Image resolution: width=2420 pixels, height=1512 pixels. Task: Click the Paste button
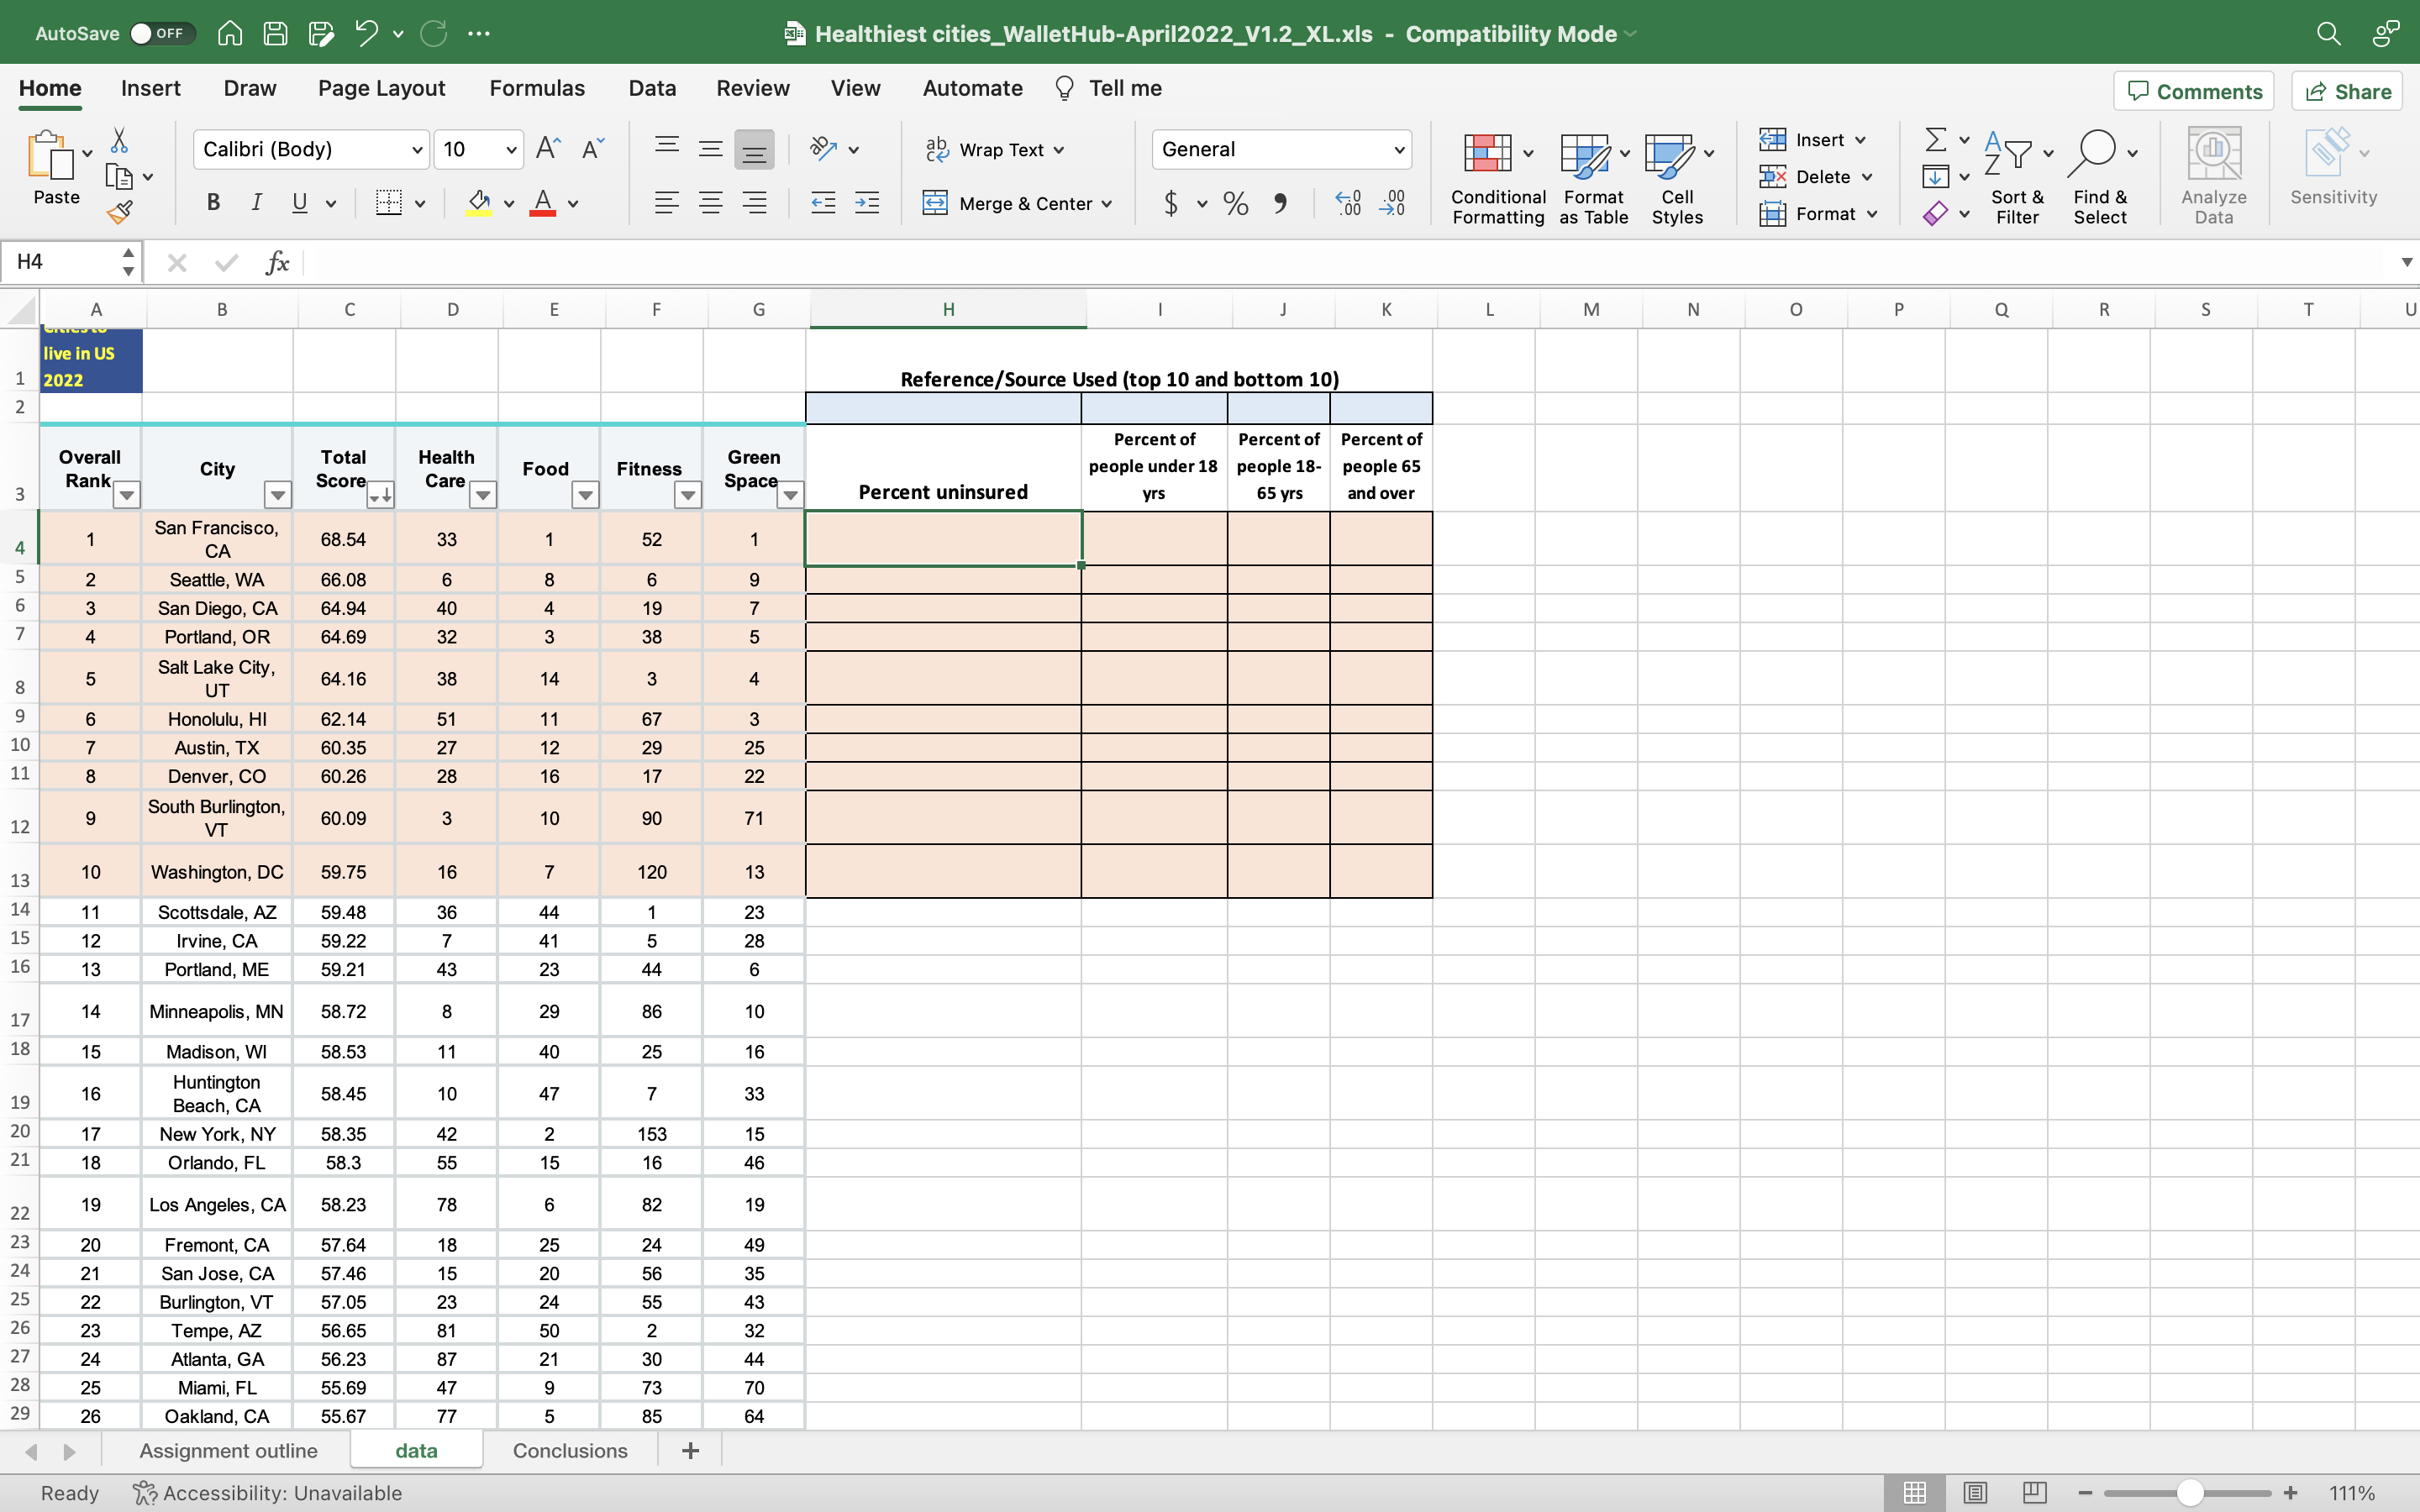point(56,168)
